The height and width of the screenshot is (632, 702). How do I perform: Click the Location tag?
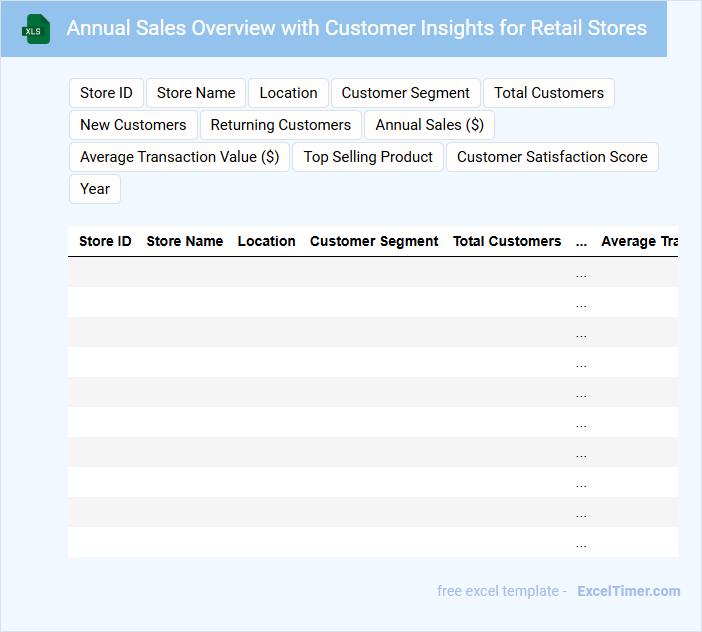coord(288,93)
